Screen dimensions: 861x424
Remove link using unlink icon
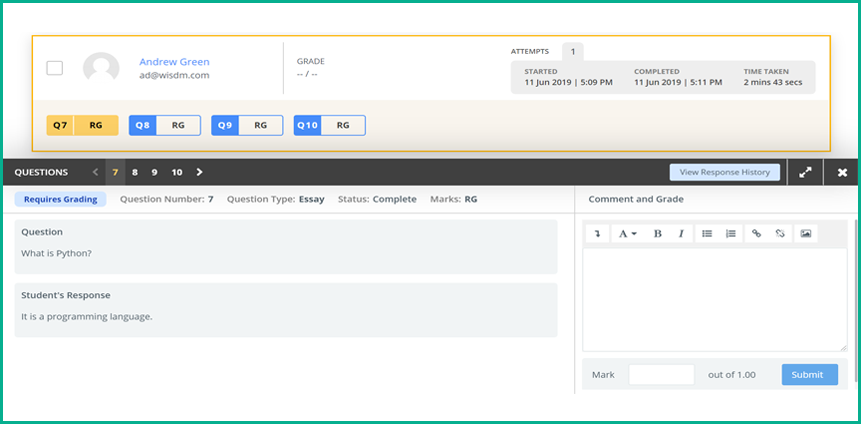[780, 233]
